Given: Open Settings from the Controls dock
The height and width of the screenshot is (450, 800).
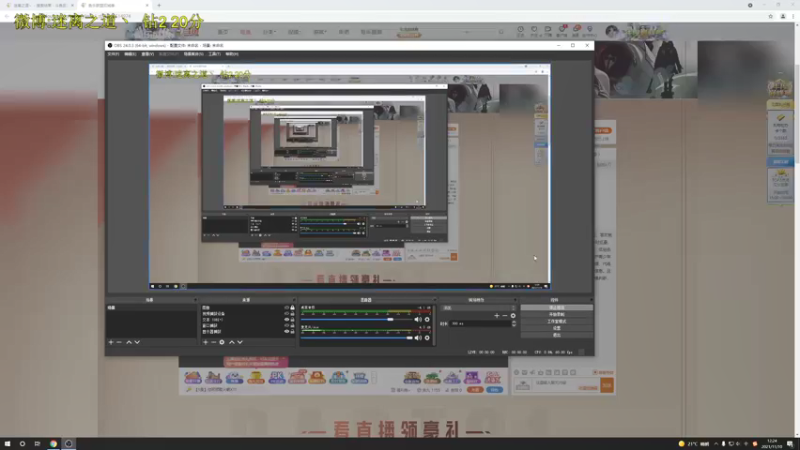Looking at the screenshot, I should coord(557,328).
